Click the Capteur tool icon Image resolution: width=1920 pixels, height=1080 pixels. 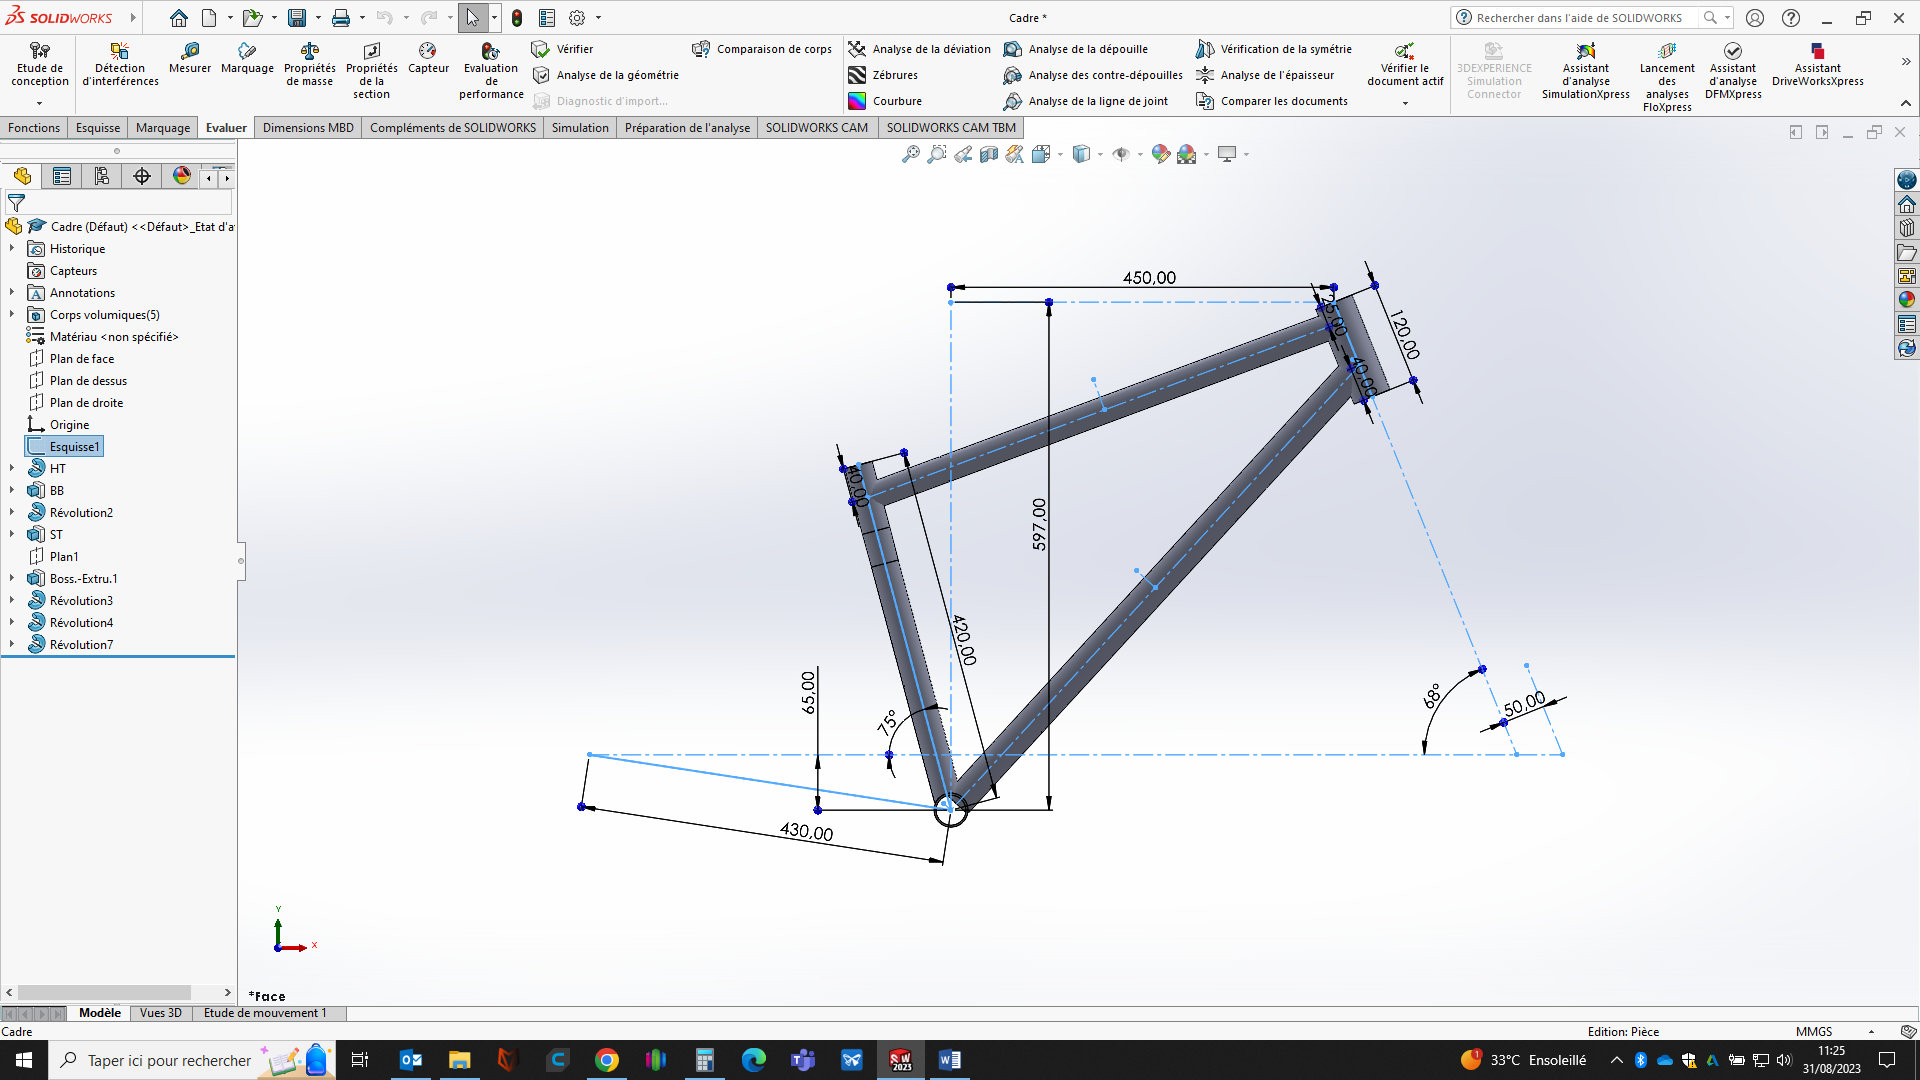428,51
